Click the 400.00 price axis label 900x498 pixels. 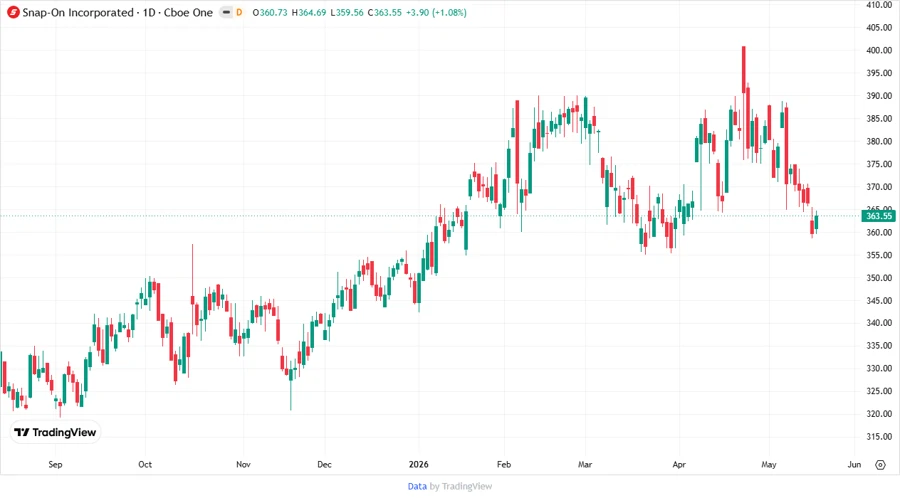[x=879, y=50]
